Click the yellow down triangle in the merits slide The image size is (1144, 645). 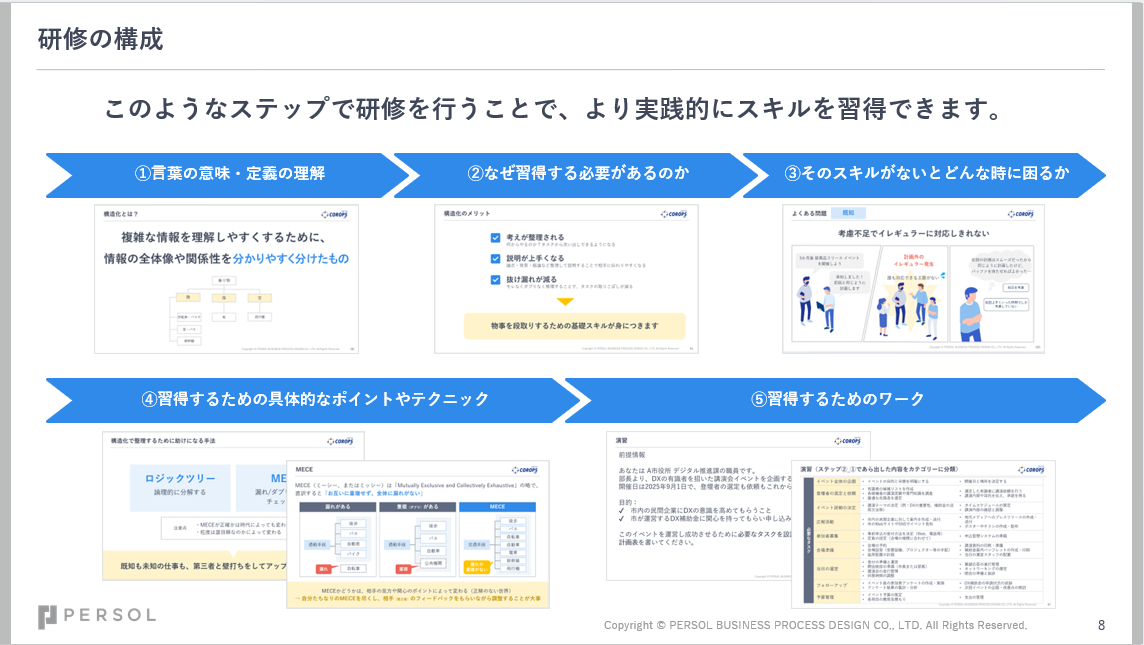click(565, 301)
